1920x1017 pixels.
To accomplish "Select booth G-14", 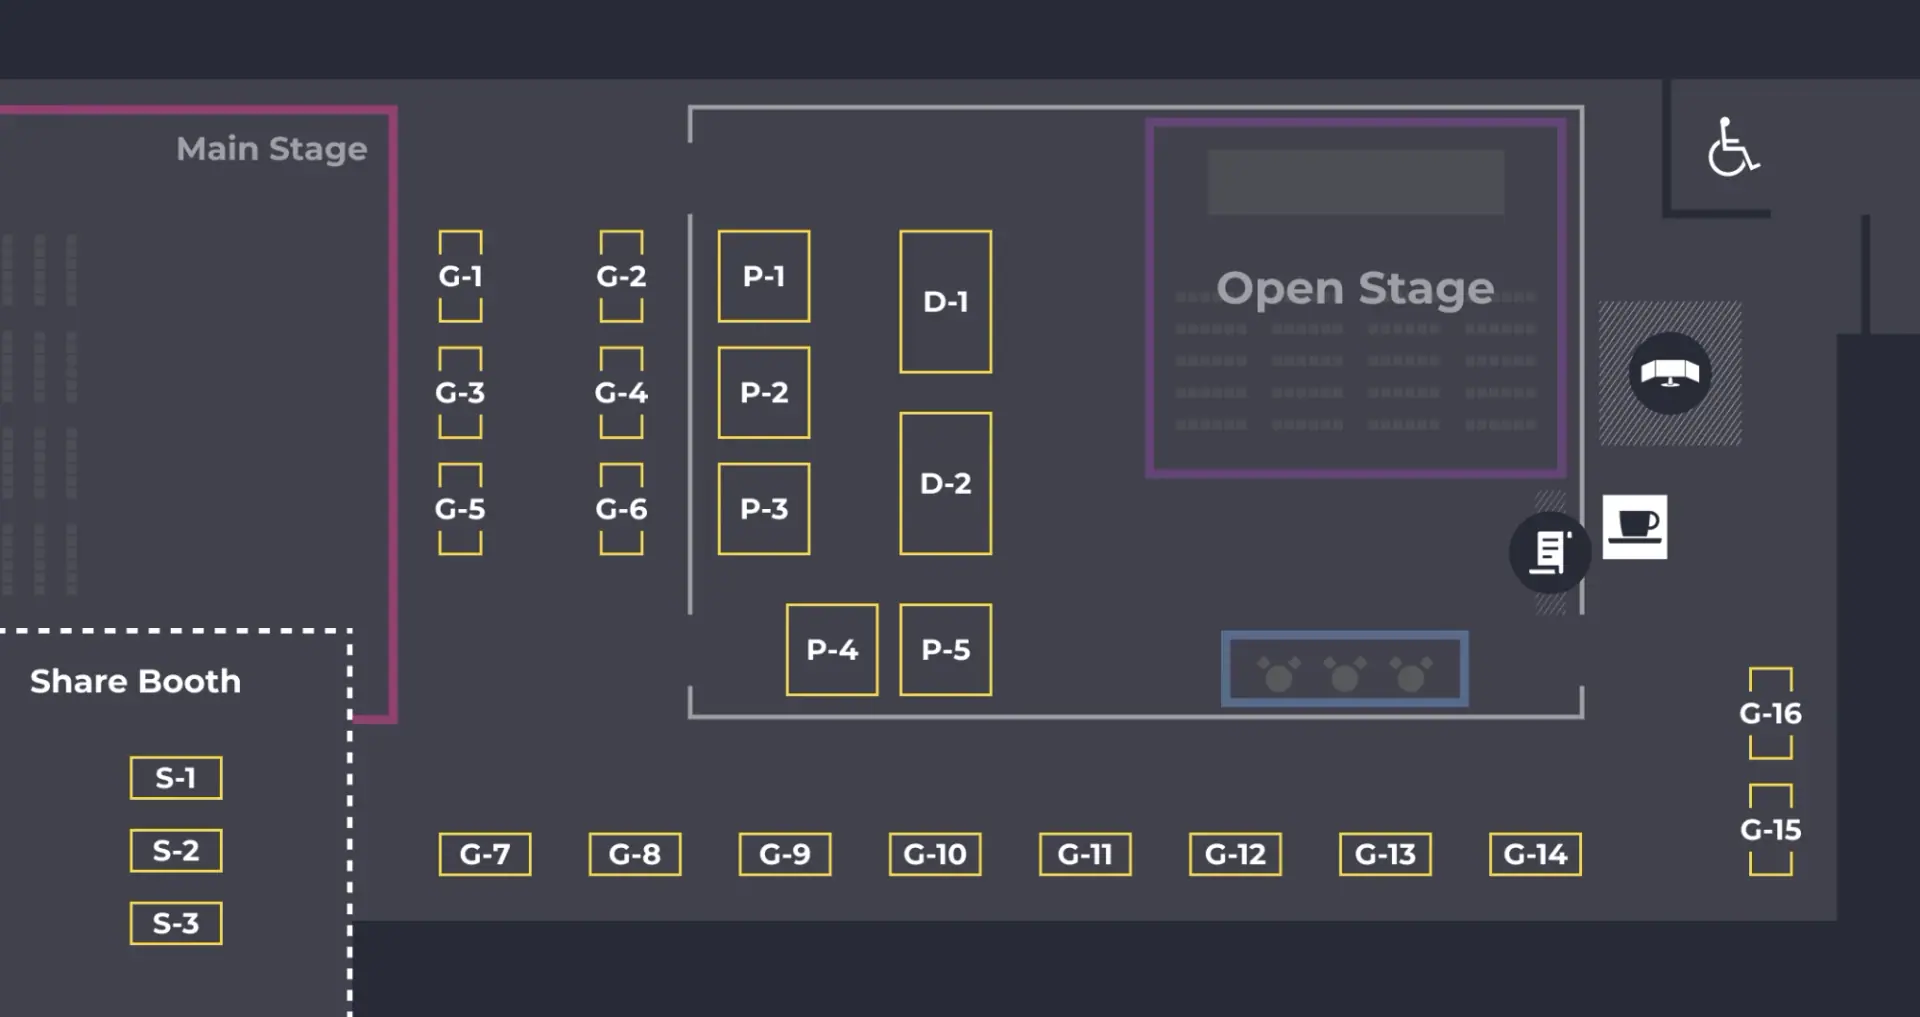I will point(1535,854).
